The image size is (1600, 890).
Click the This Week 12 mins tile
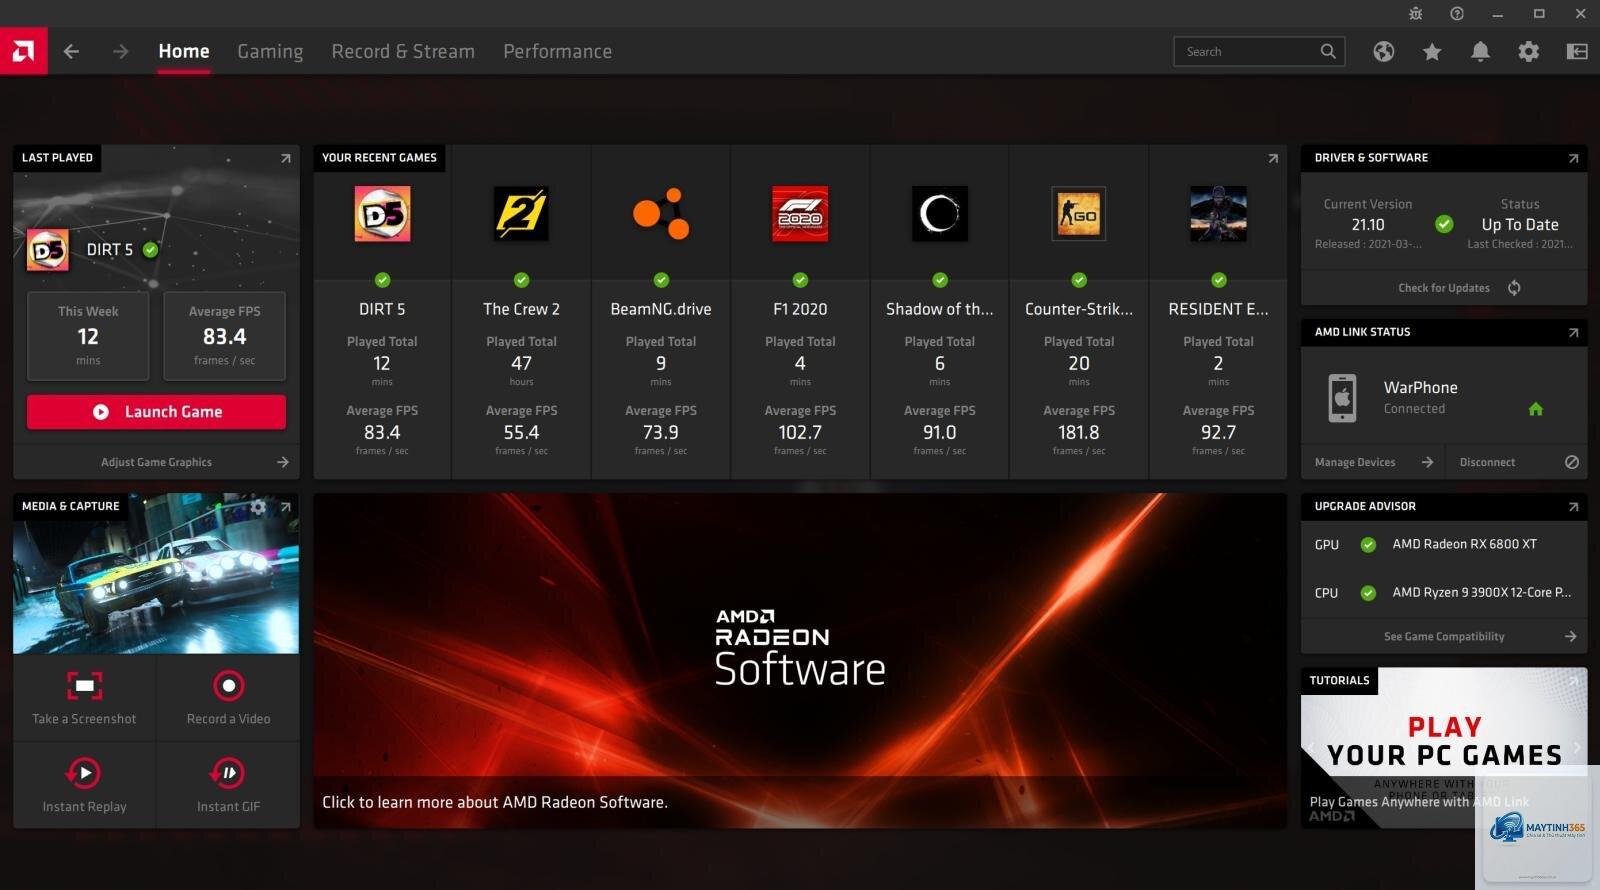(x=88, y=336)
